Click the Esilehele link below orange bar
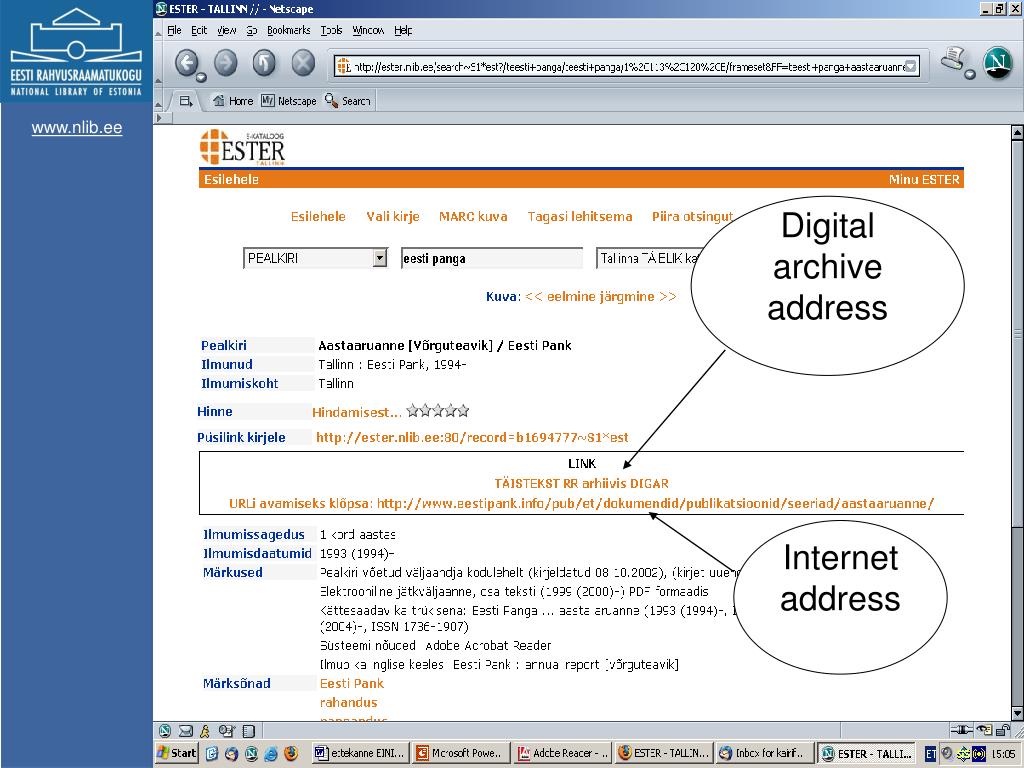This screenshot has height=768, width=1024. (x=318, y=216)
